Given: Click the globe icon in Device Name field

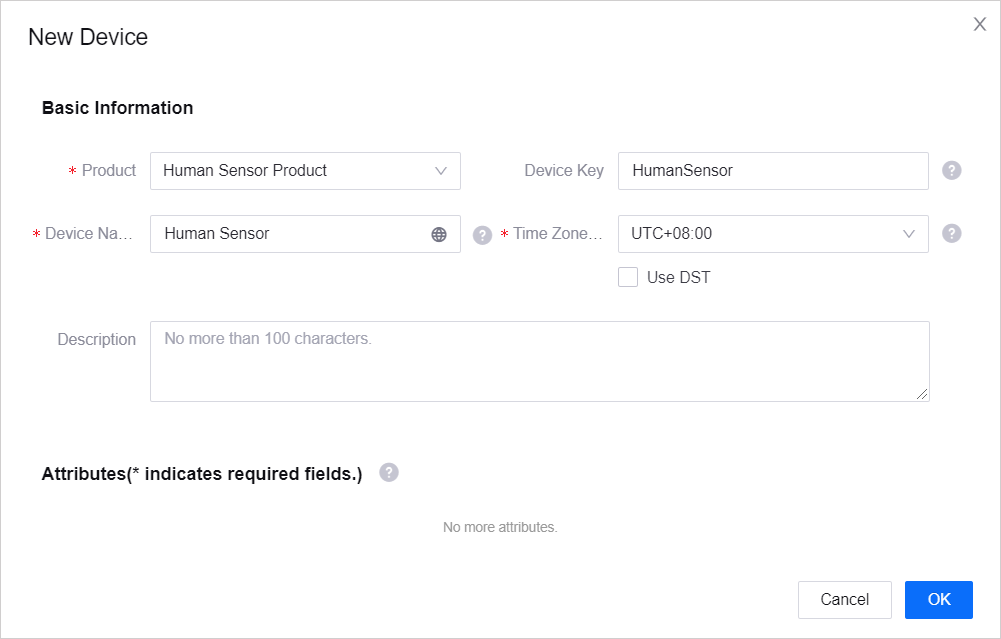Looking at the screenshot, I should pos(439,234).
